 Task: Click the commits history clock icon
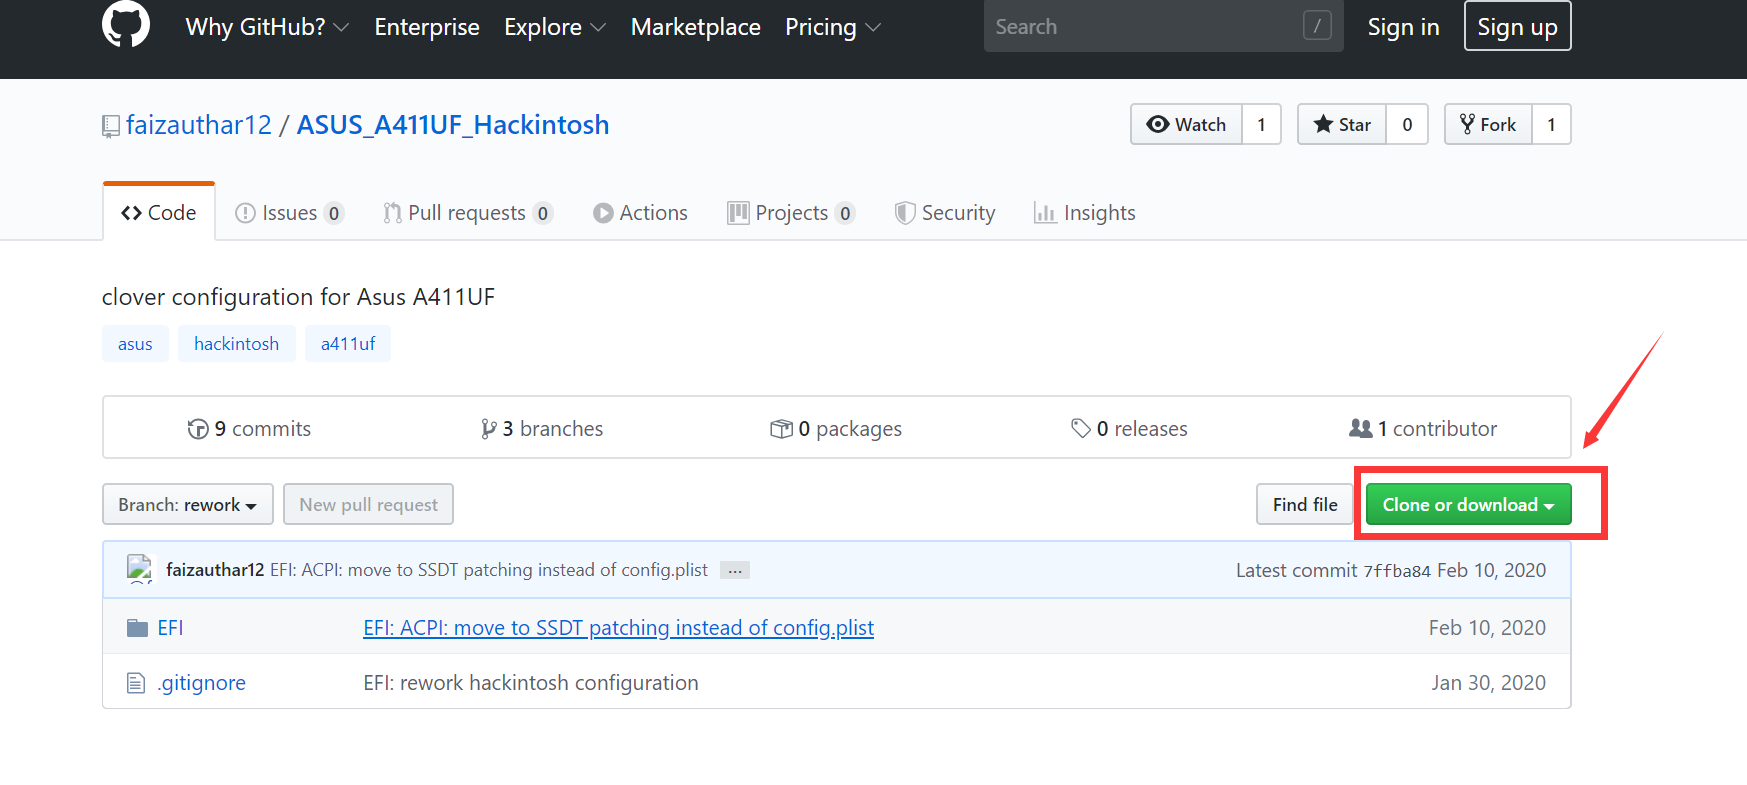198,429
